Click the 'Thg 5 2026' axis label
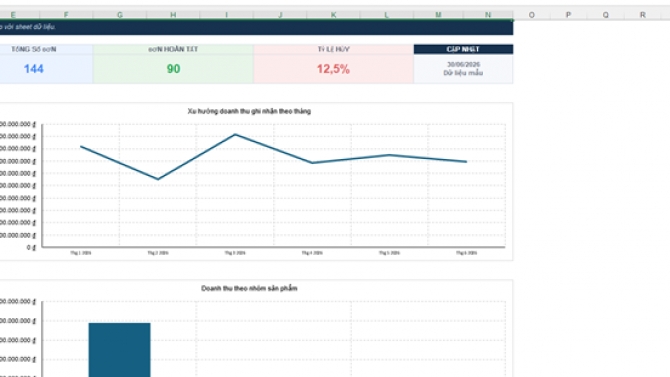The height and width of the screenshot is (377, 670). point(389,253)
